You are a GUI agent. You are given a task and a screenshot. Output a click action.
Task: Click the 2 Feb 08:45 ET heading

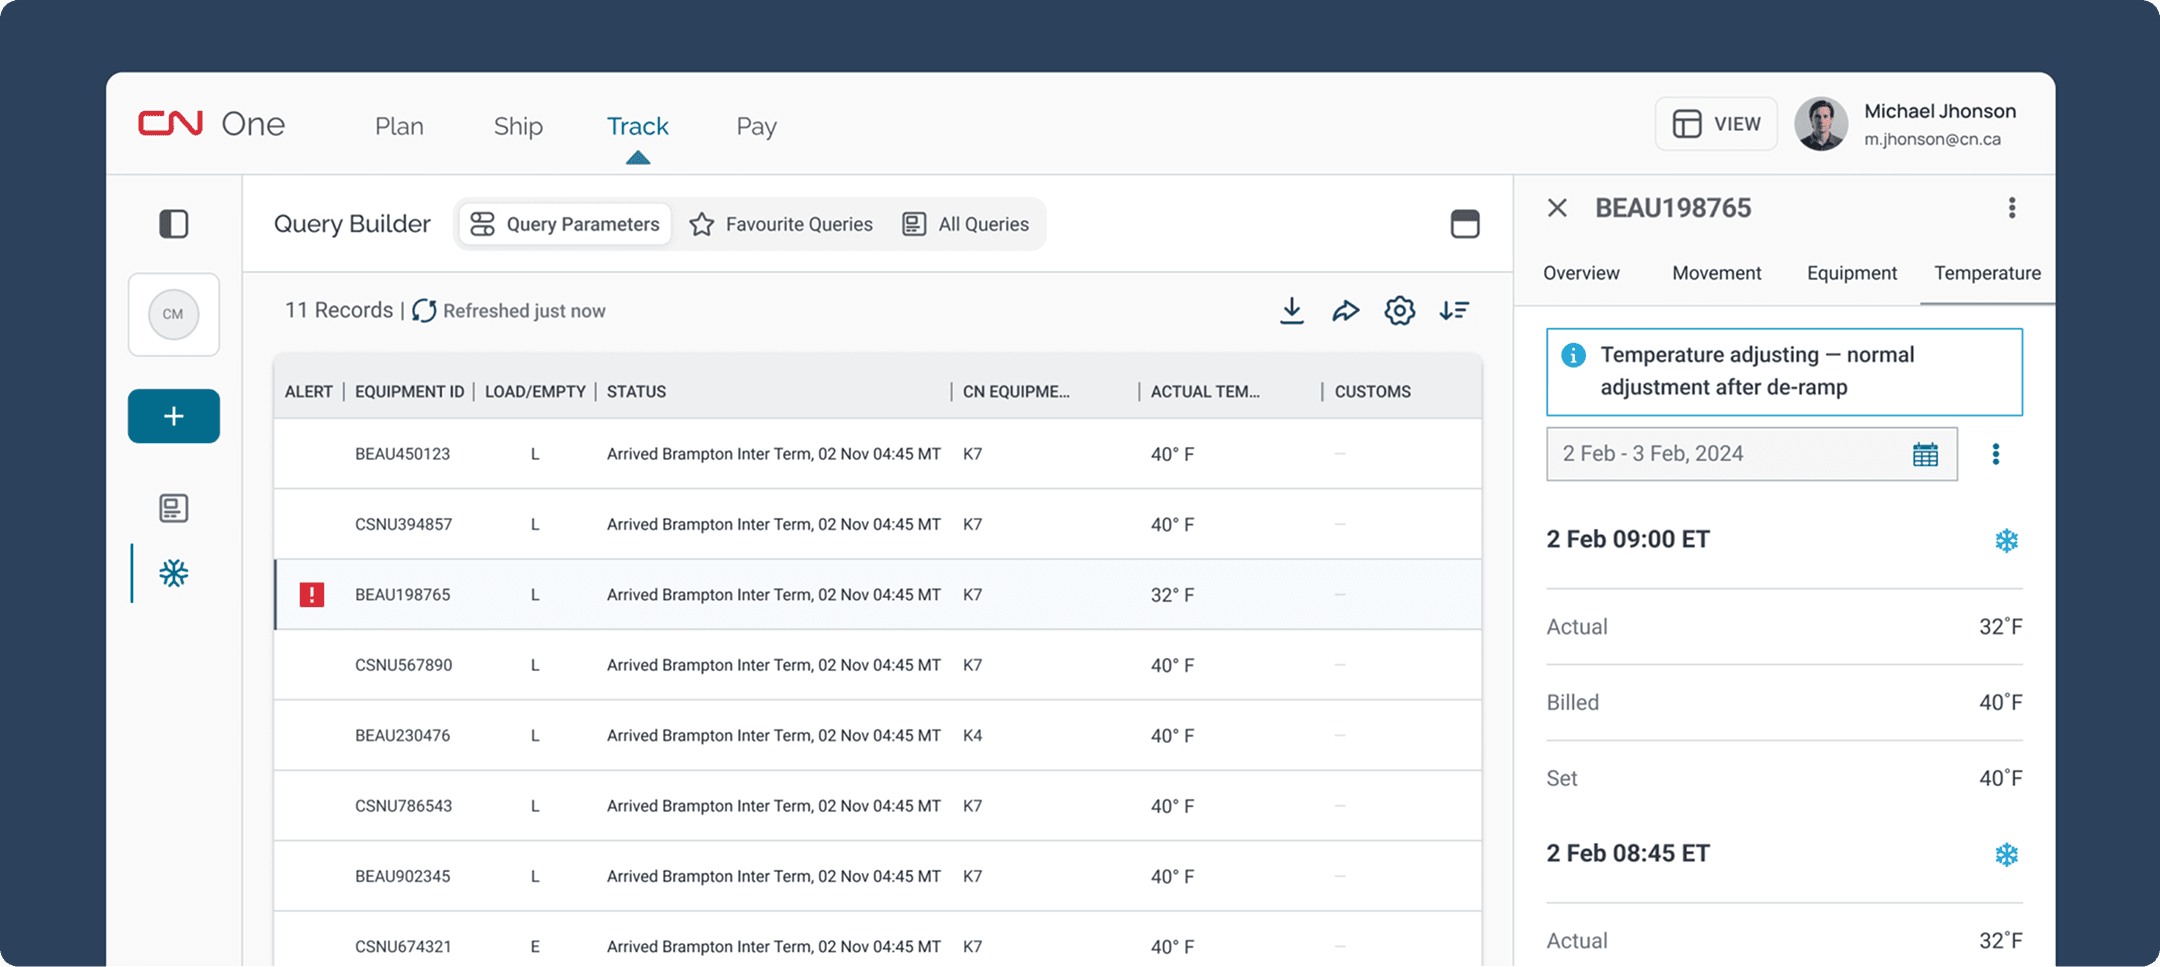point(1628,854)
